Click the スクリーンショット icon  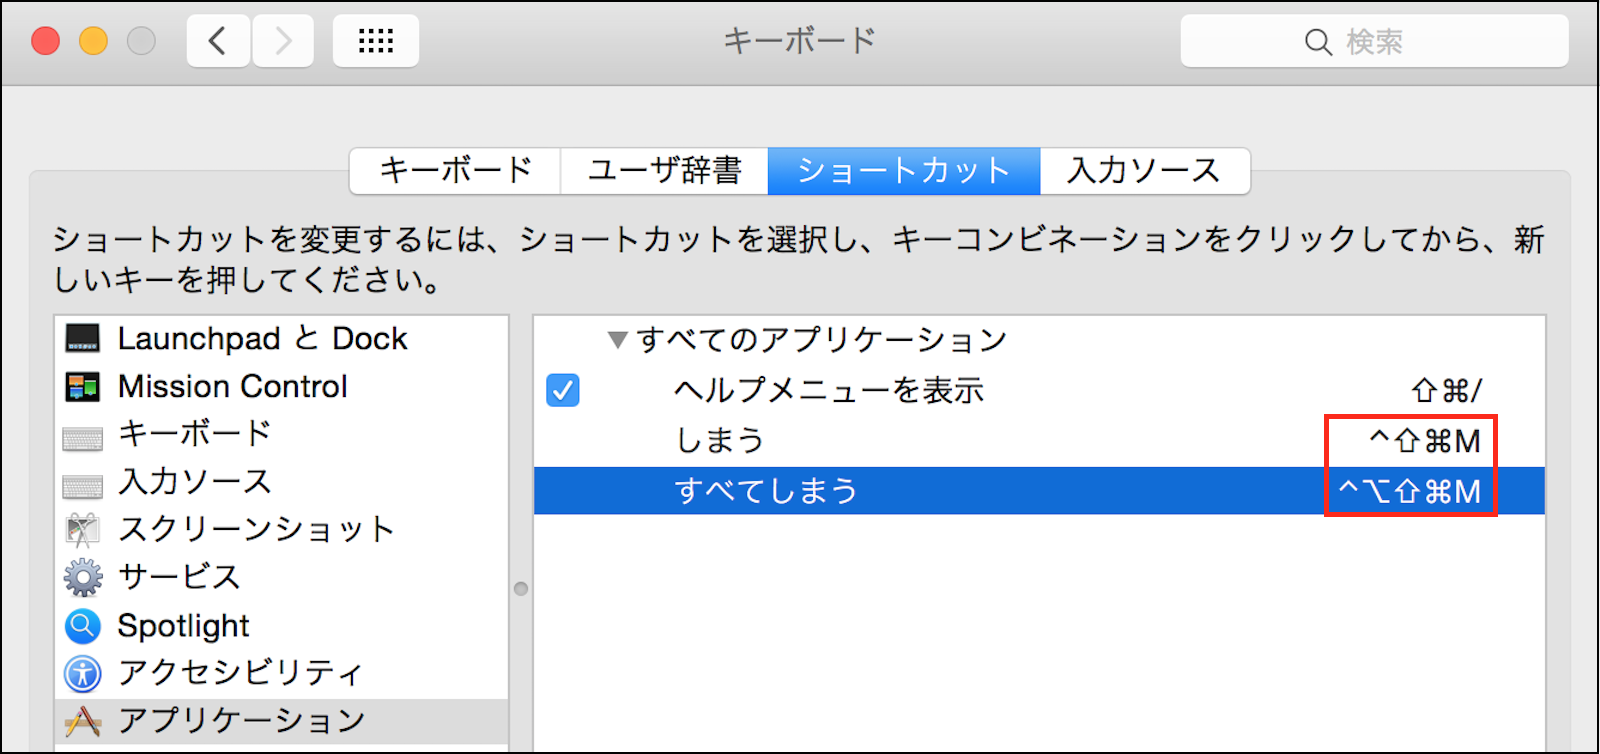point(83,530)
